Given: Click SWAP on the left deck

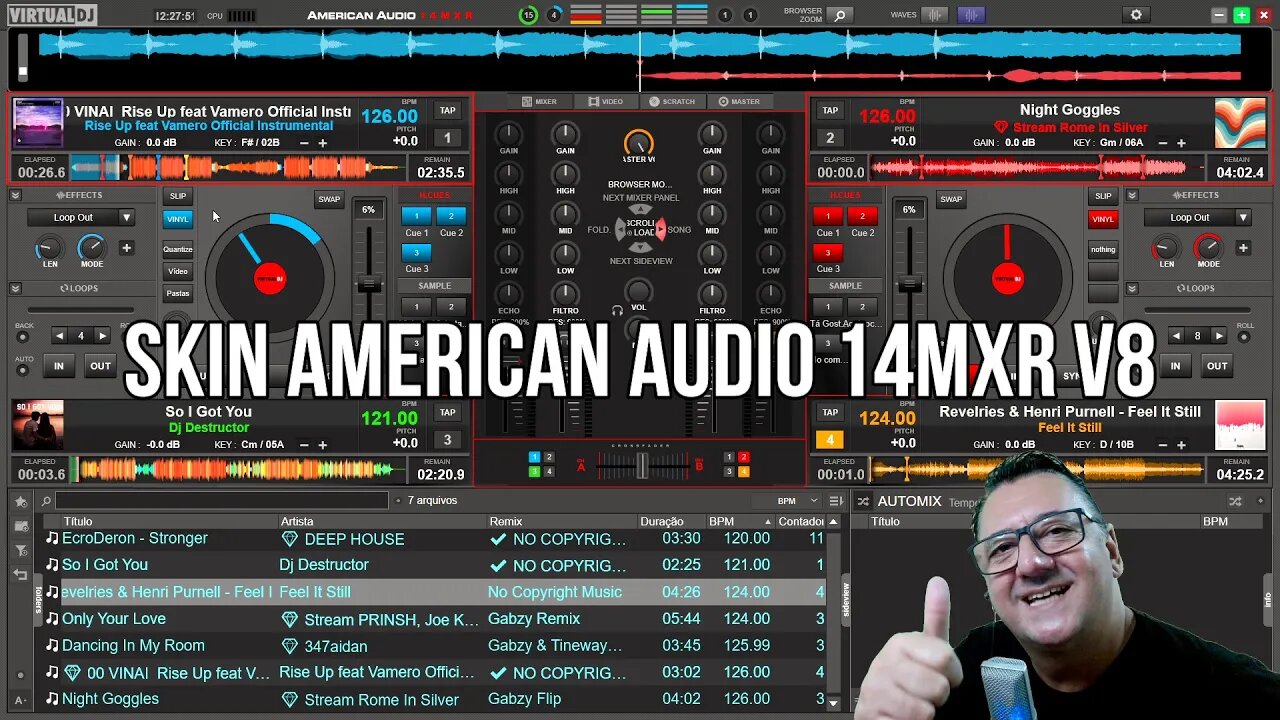Looking at the screenshot, I should point(329,199).
